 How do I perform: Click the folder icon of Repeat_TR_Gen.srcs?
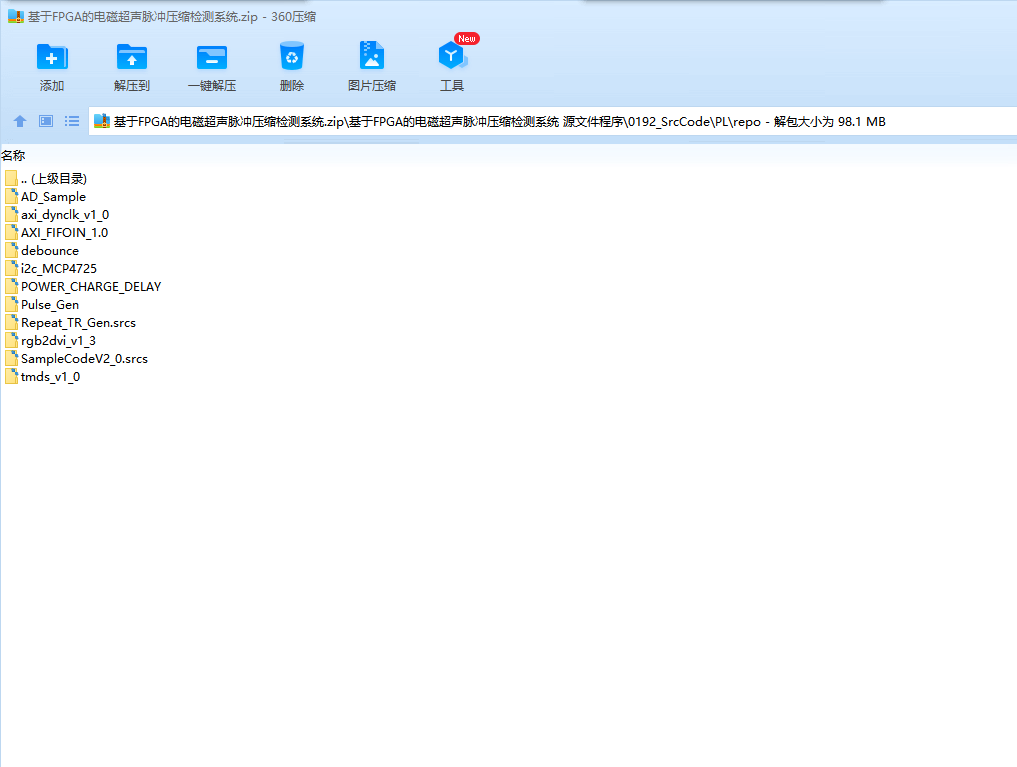pyautogui.click(x=11, y=322)
